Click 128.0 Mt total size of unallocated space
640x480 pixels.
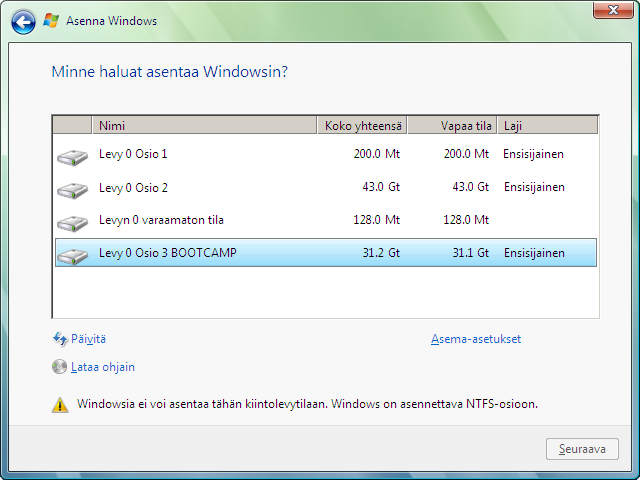click(377, 220)
